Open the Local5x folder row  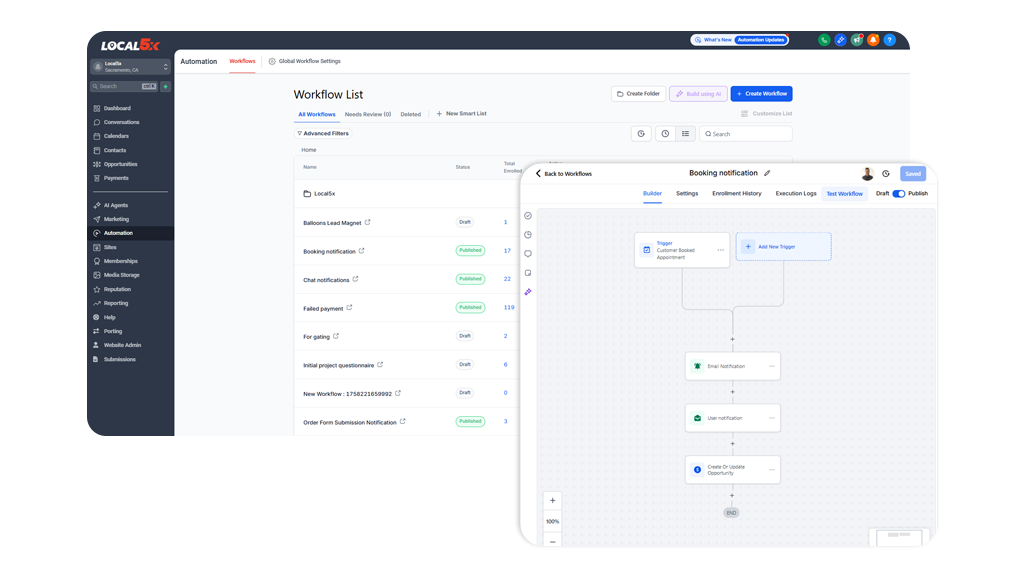tap(320, 194)
